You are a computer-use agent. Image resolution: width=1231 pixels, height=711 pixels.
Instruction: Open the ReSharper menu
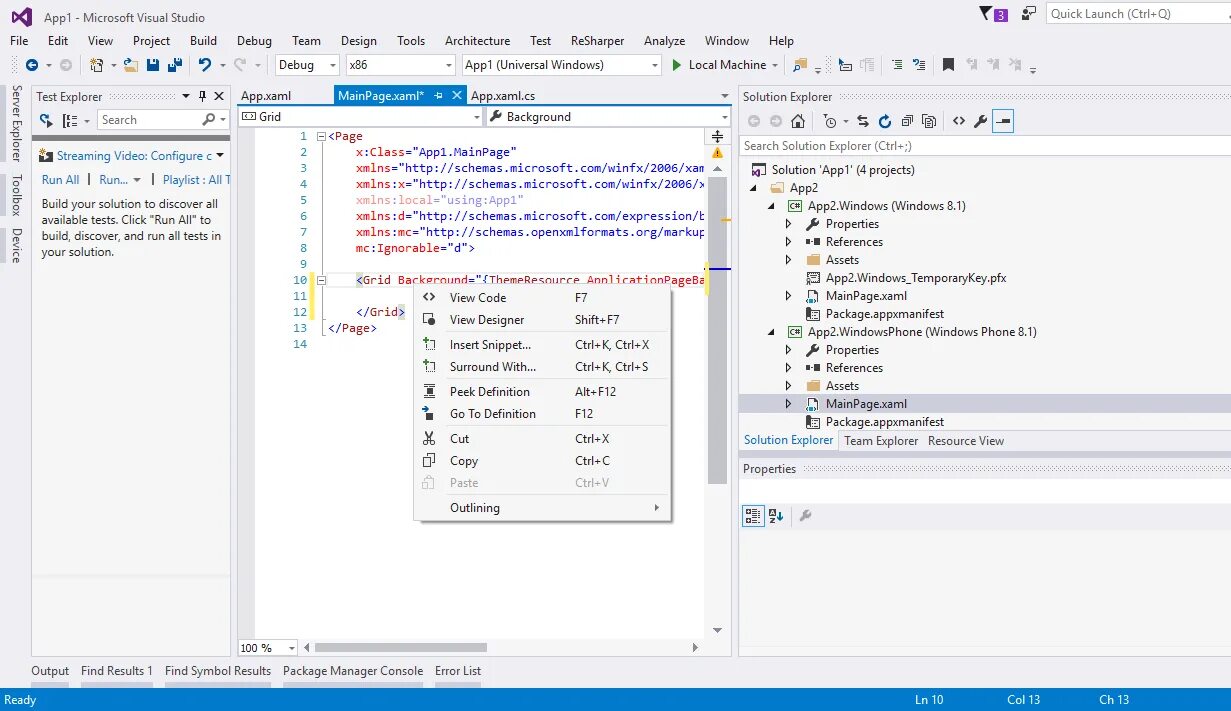pyautogui.click(x=597, y=41)
